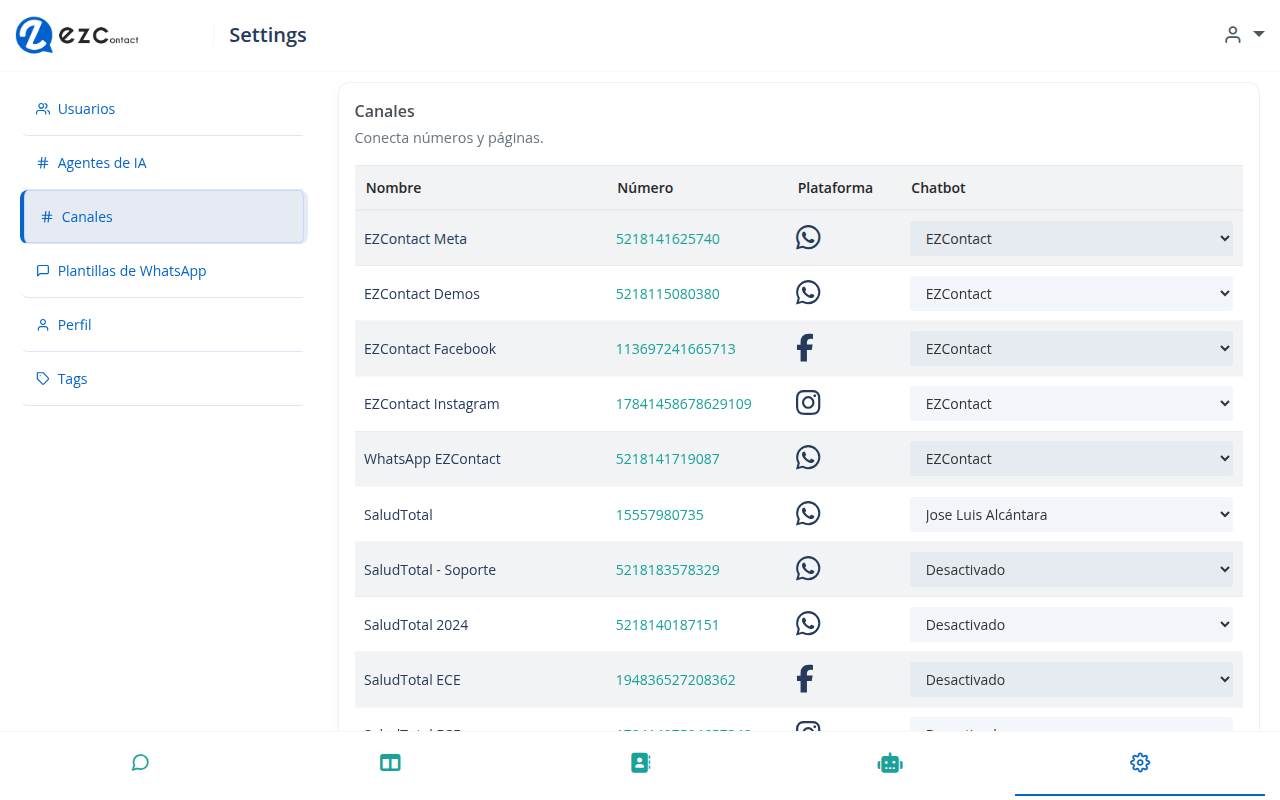Open the chat conversations icon in bottom bar
Viewport: 1280px width, 800px height.
tap(140, 762)
